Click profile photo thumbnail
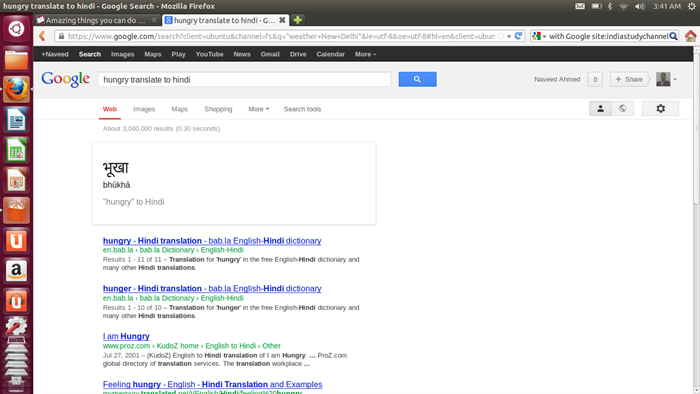 click(663, 79)
